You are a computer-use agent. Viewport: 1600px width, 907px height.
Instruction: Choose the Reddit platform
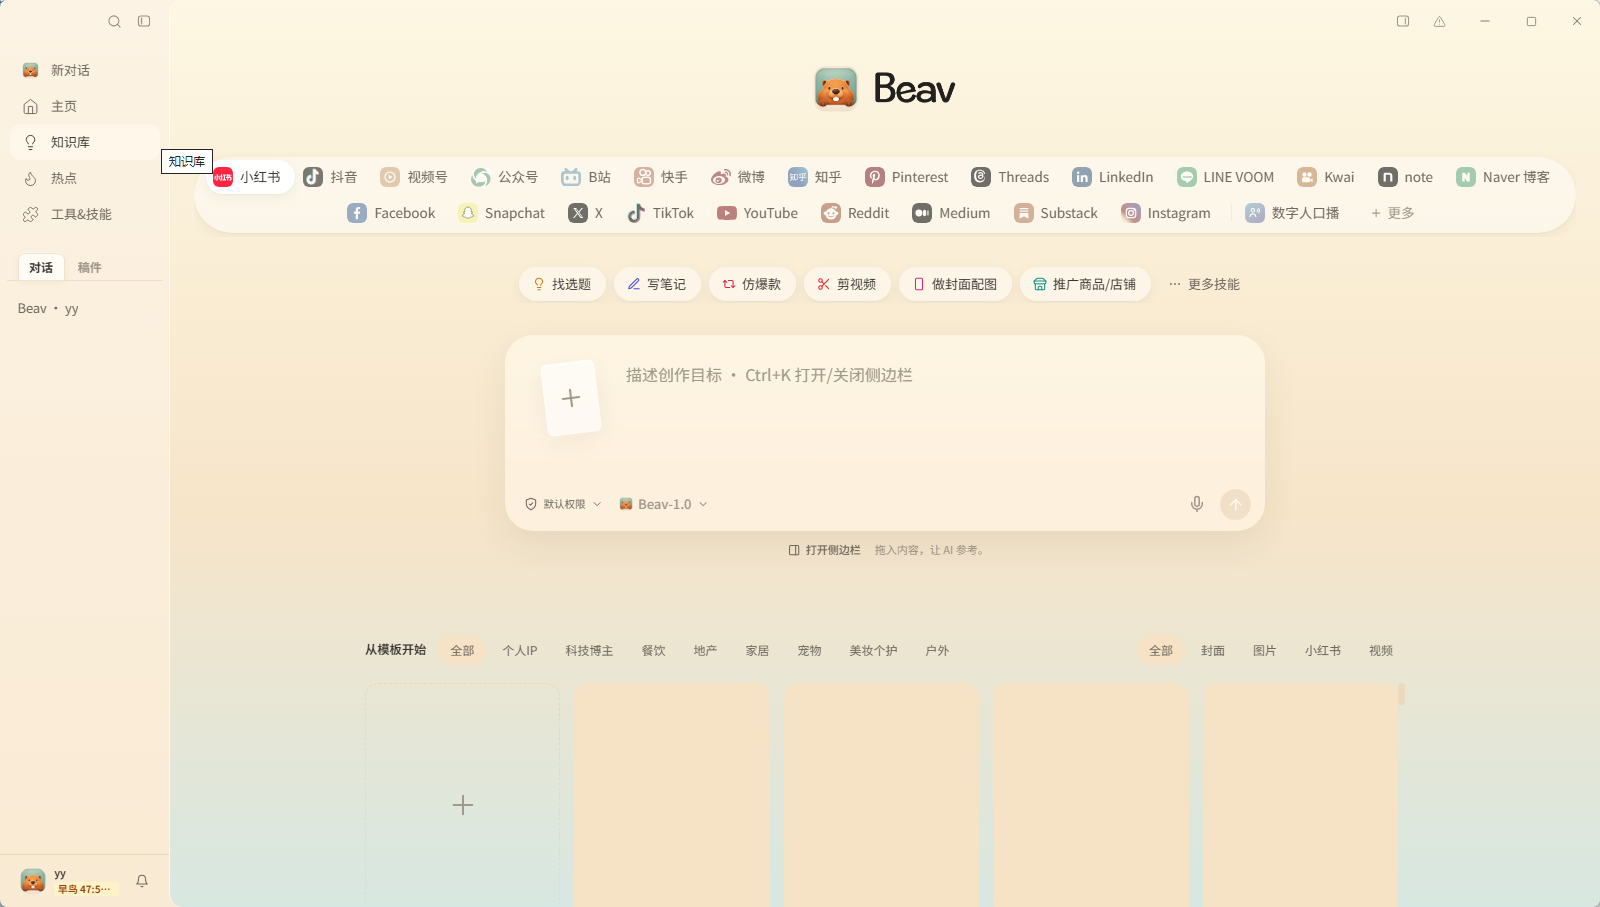pyautogui.click(x=855, y=213)
